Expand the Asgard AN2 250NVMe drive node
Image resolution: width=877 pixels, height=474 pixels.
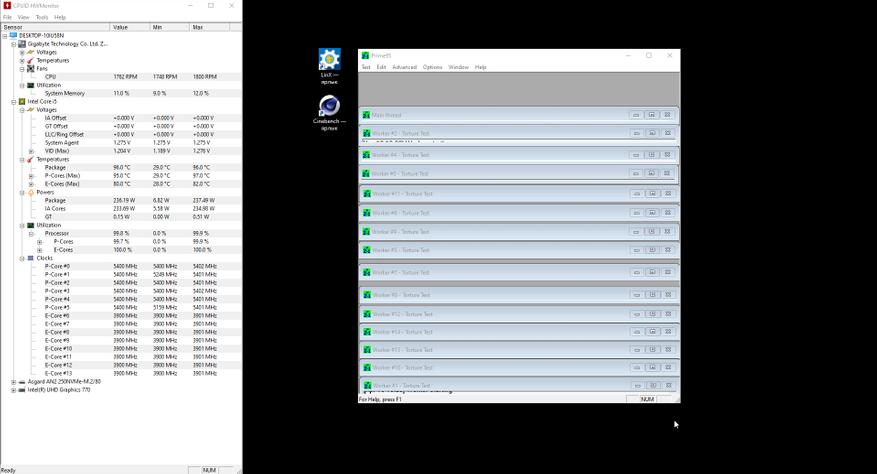coord(13,382)
